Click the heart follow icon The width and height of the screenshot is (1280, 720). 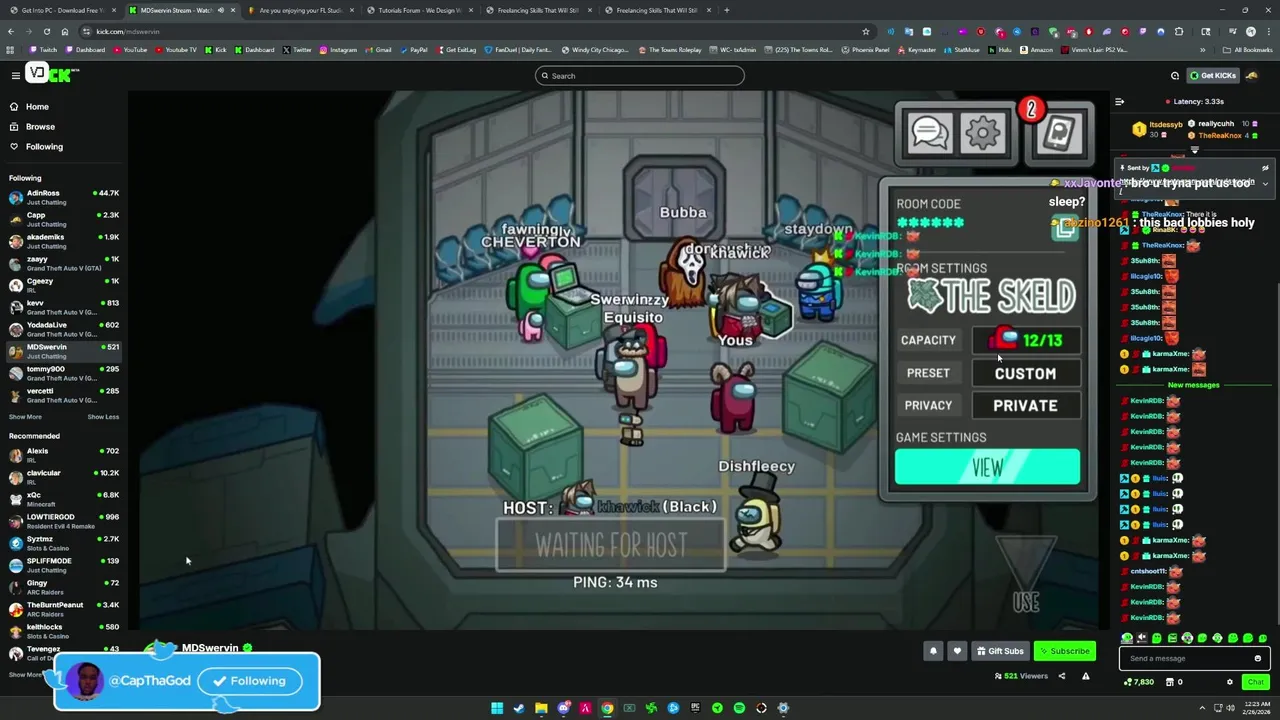[957, 651]
